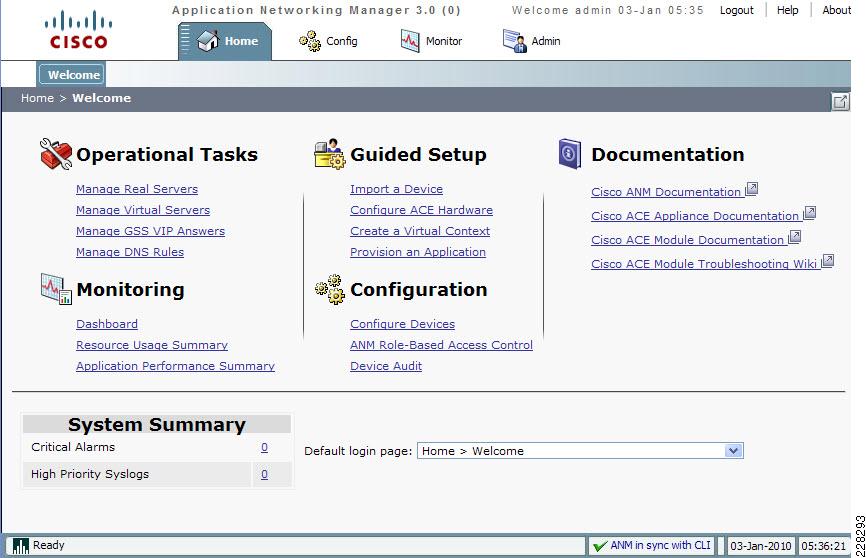Click Welcome admin 03-Jan 05:35 text
The image size is (866, 558).
coord(608,10)
